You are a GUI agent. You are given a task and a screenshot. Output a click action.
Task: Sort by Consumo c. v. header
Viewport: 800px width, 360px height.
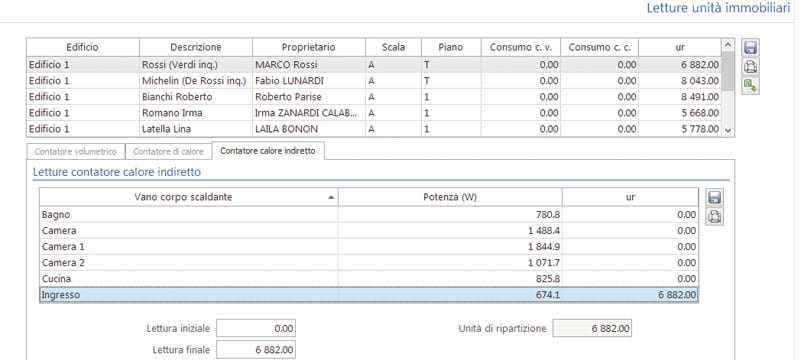(520, 47)
